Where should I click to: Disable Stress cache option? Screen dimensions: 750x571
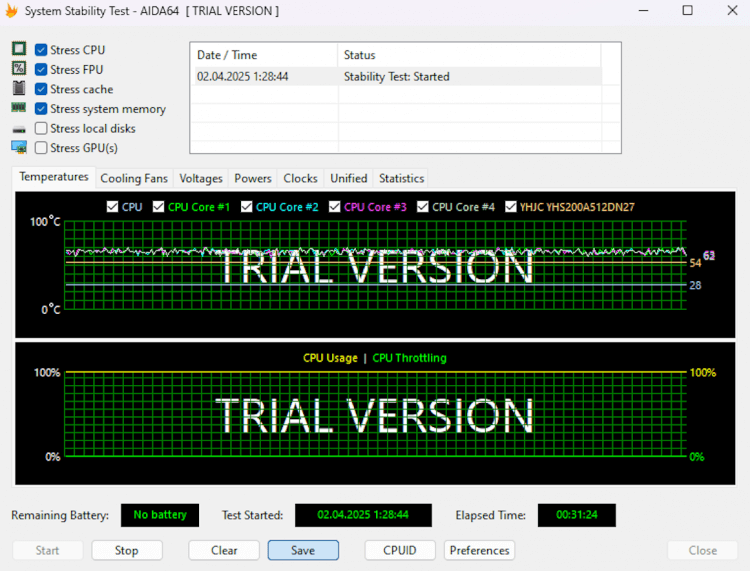[x=41, y=89]
